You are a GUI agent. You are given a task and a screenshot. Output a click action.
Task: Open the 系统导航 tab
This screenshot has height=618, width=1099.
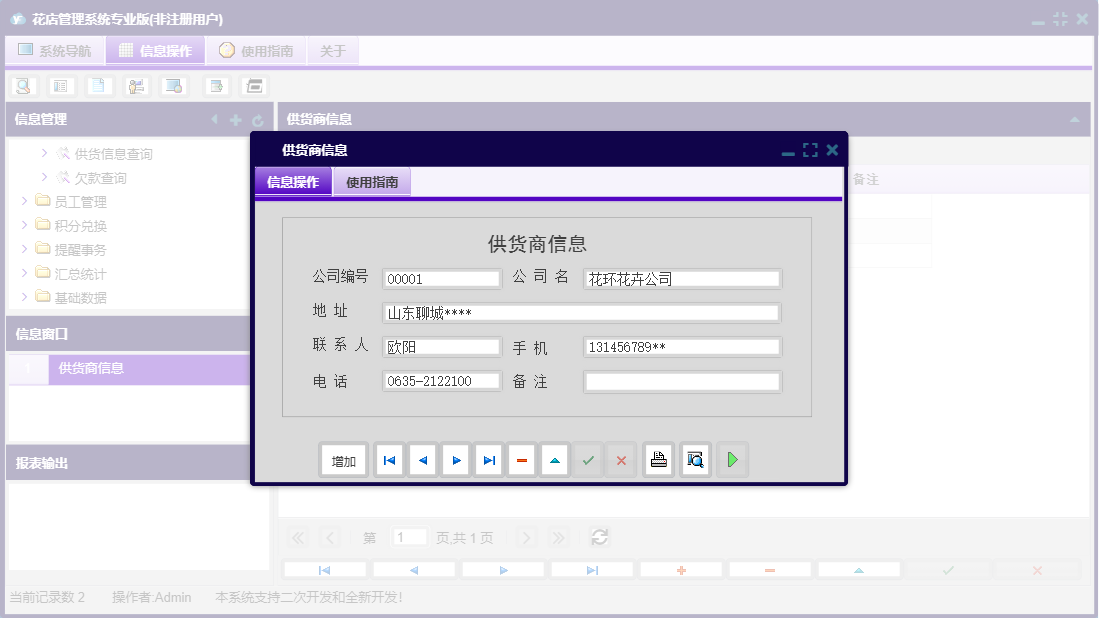click(x=55, y=50)
